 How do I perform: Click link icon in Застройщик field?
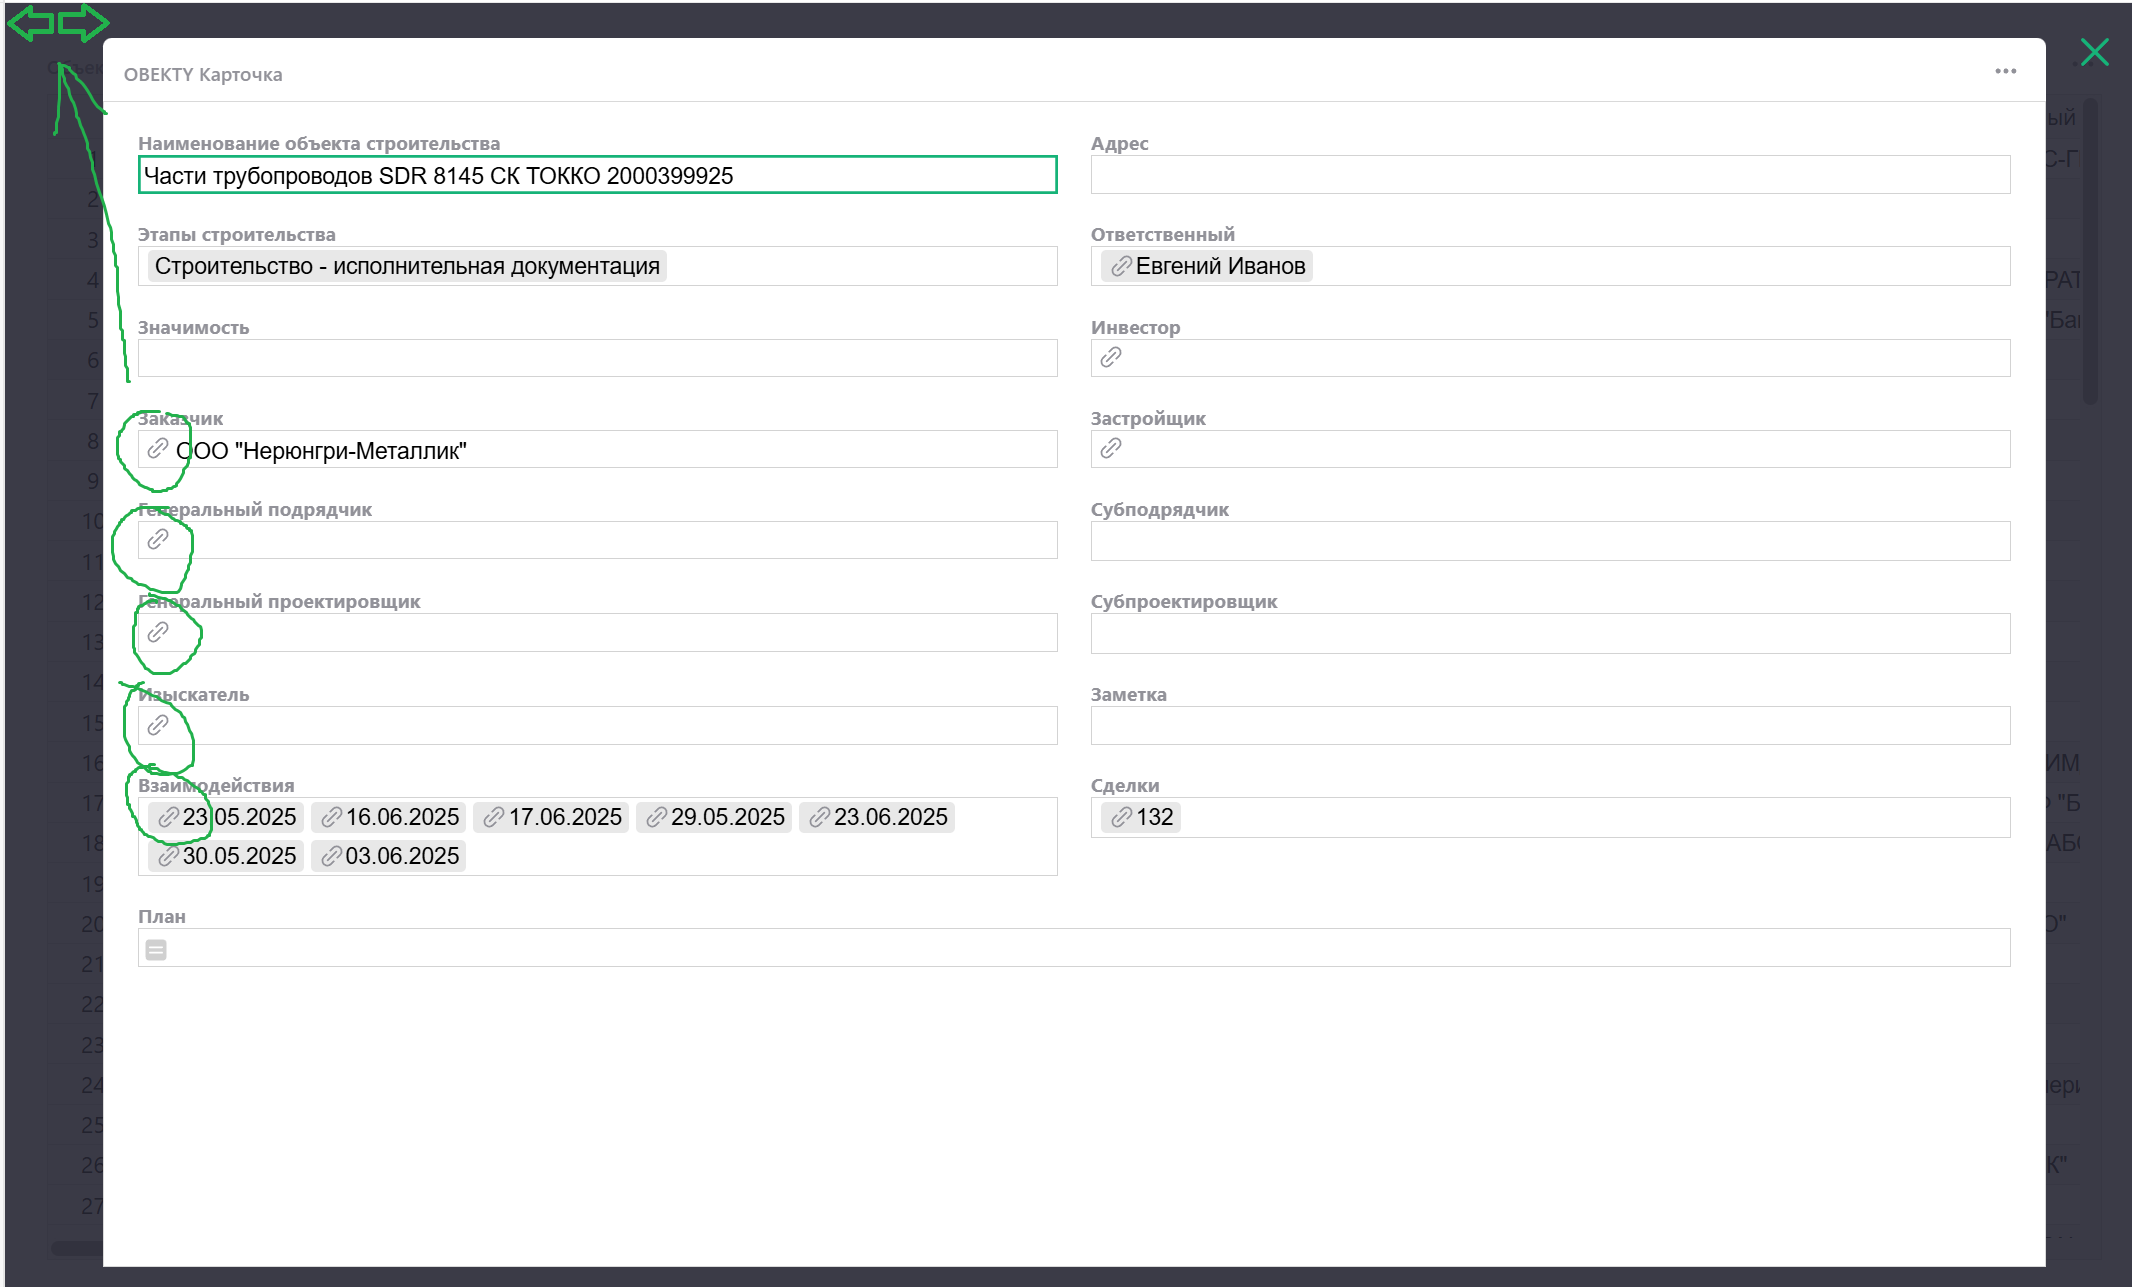click(x=1111, y=448)
